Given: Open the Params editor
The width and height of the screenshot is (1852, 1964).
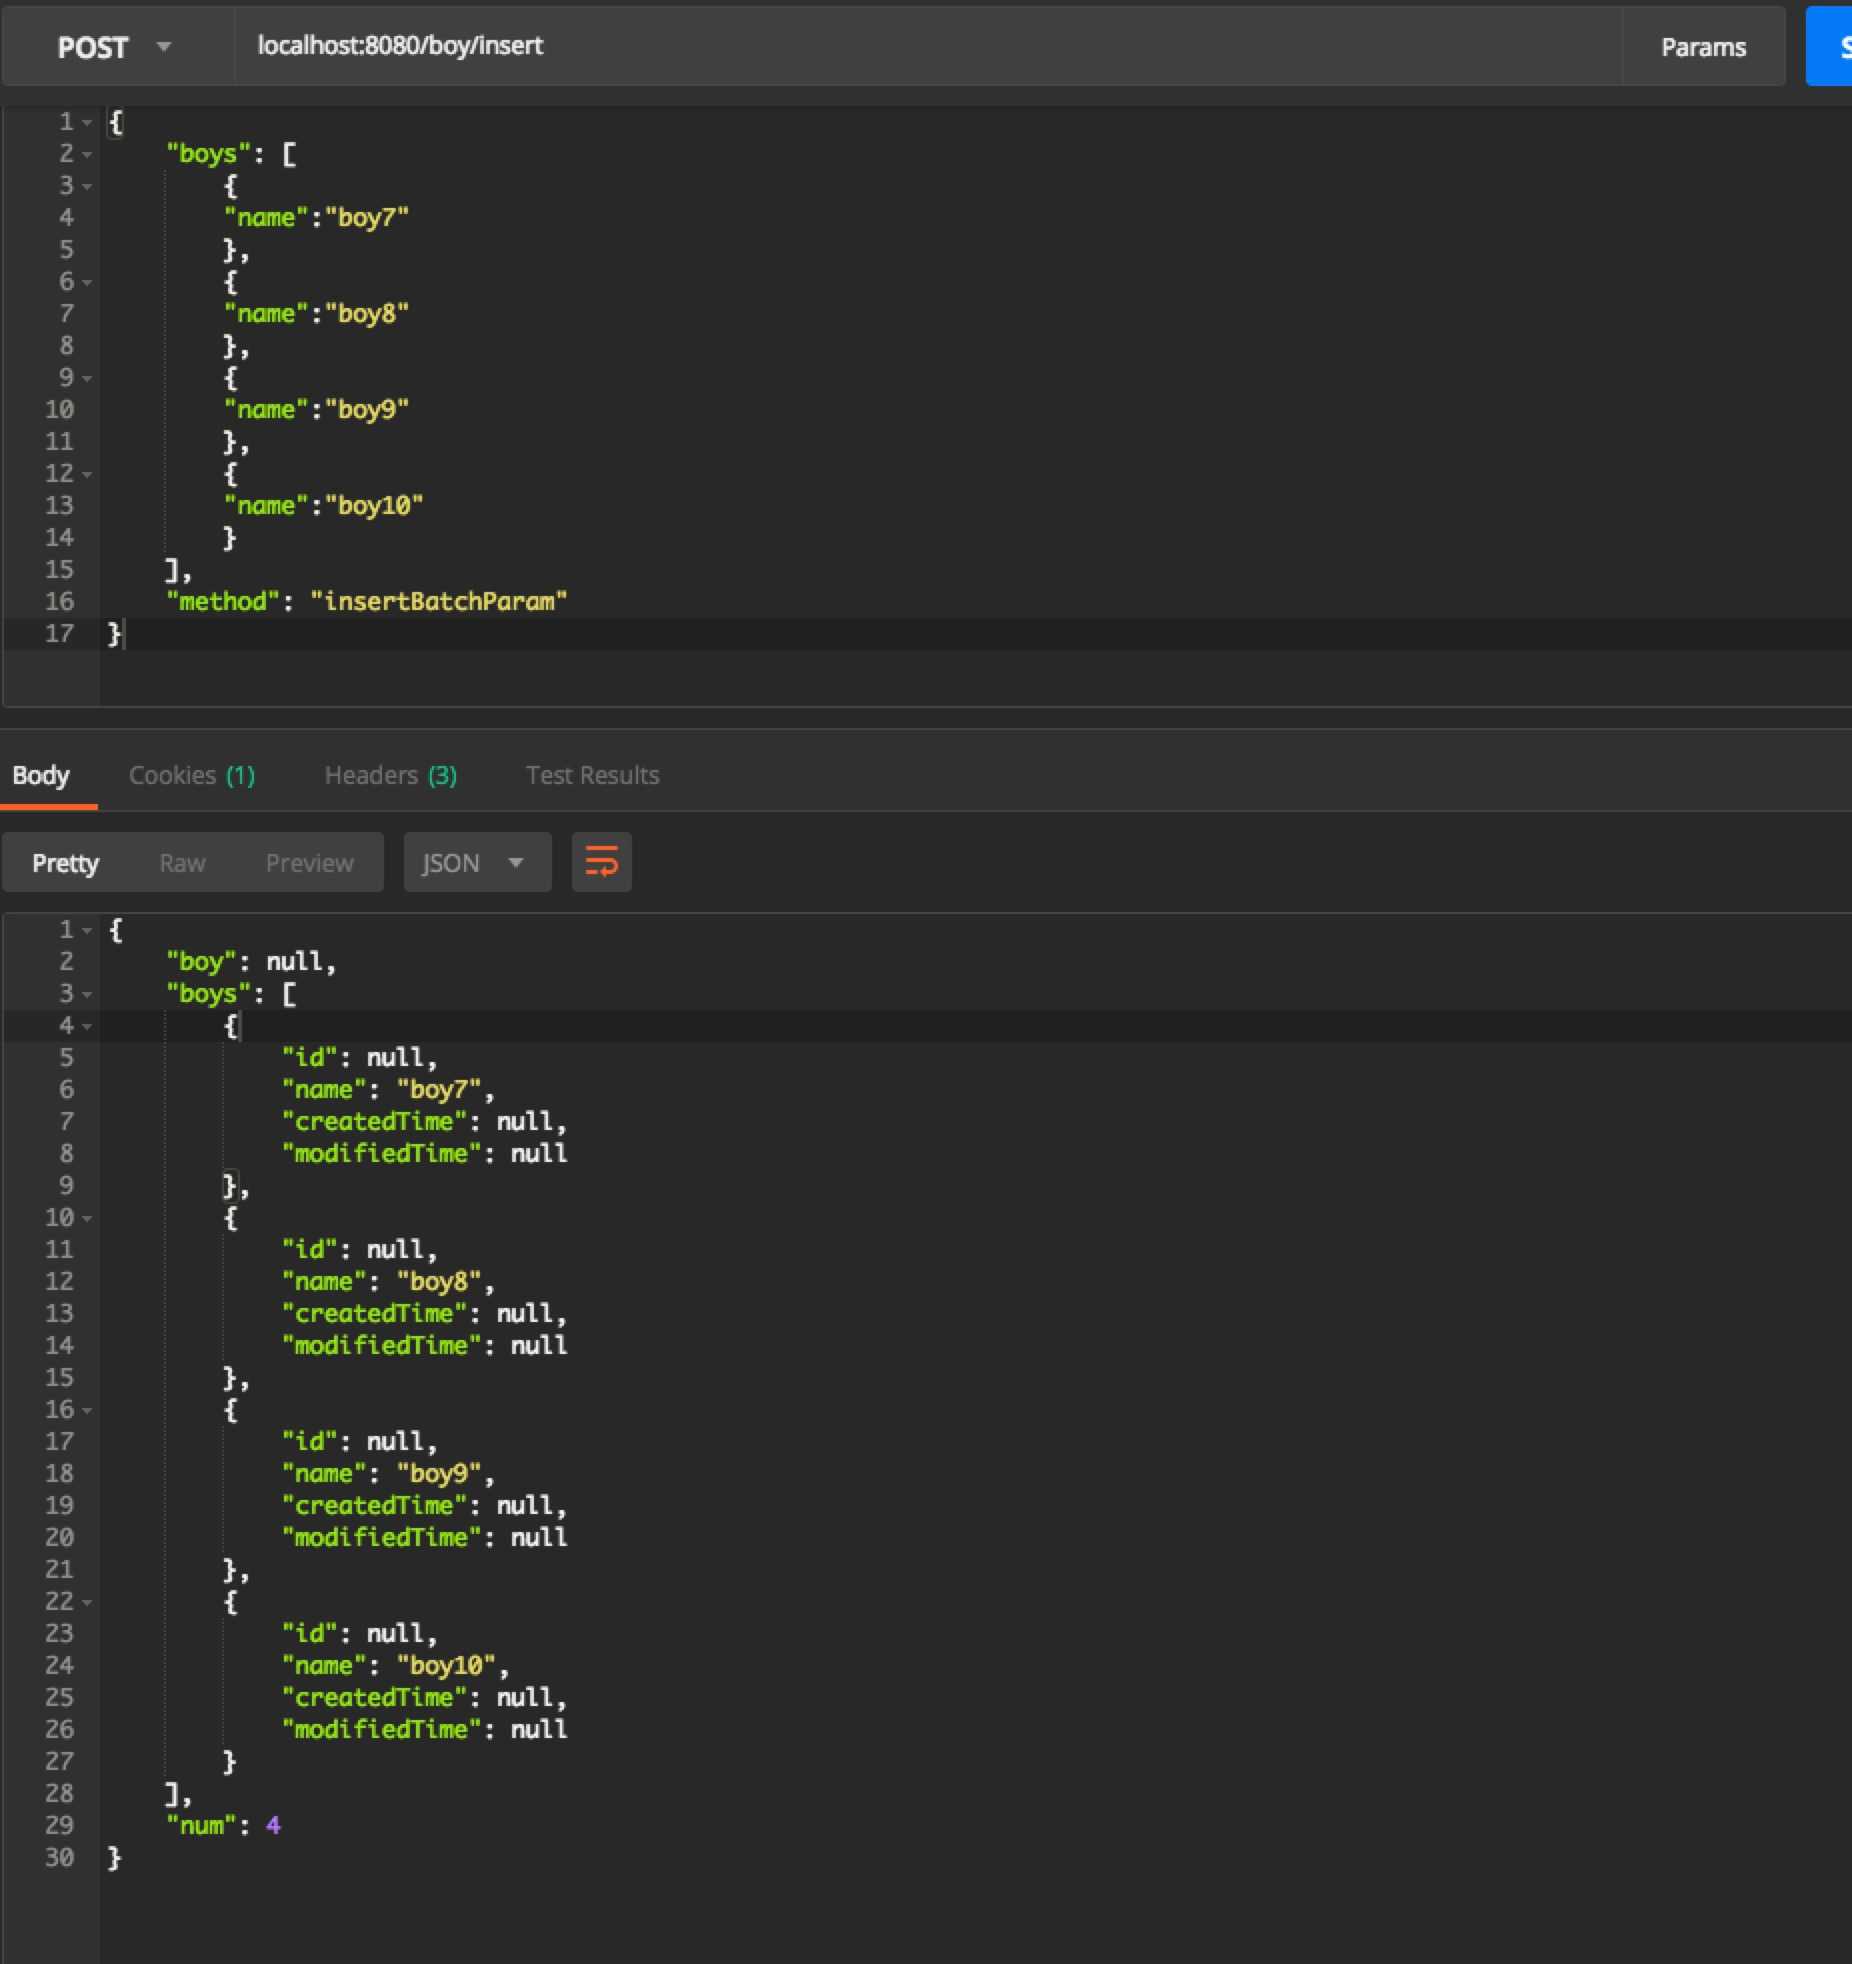Looking at the screenshot, I should (1703, 47).
